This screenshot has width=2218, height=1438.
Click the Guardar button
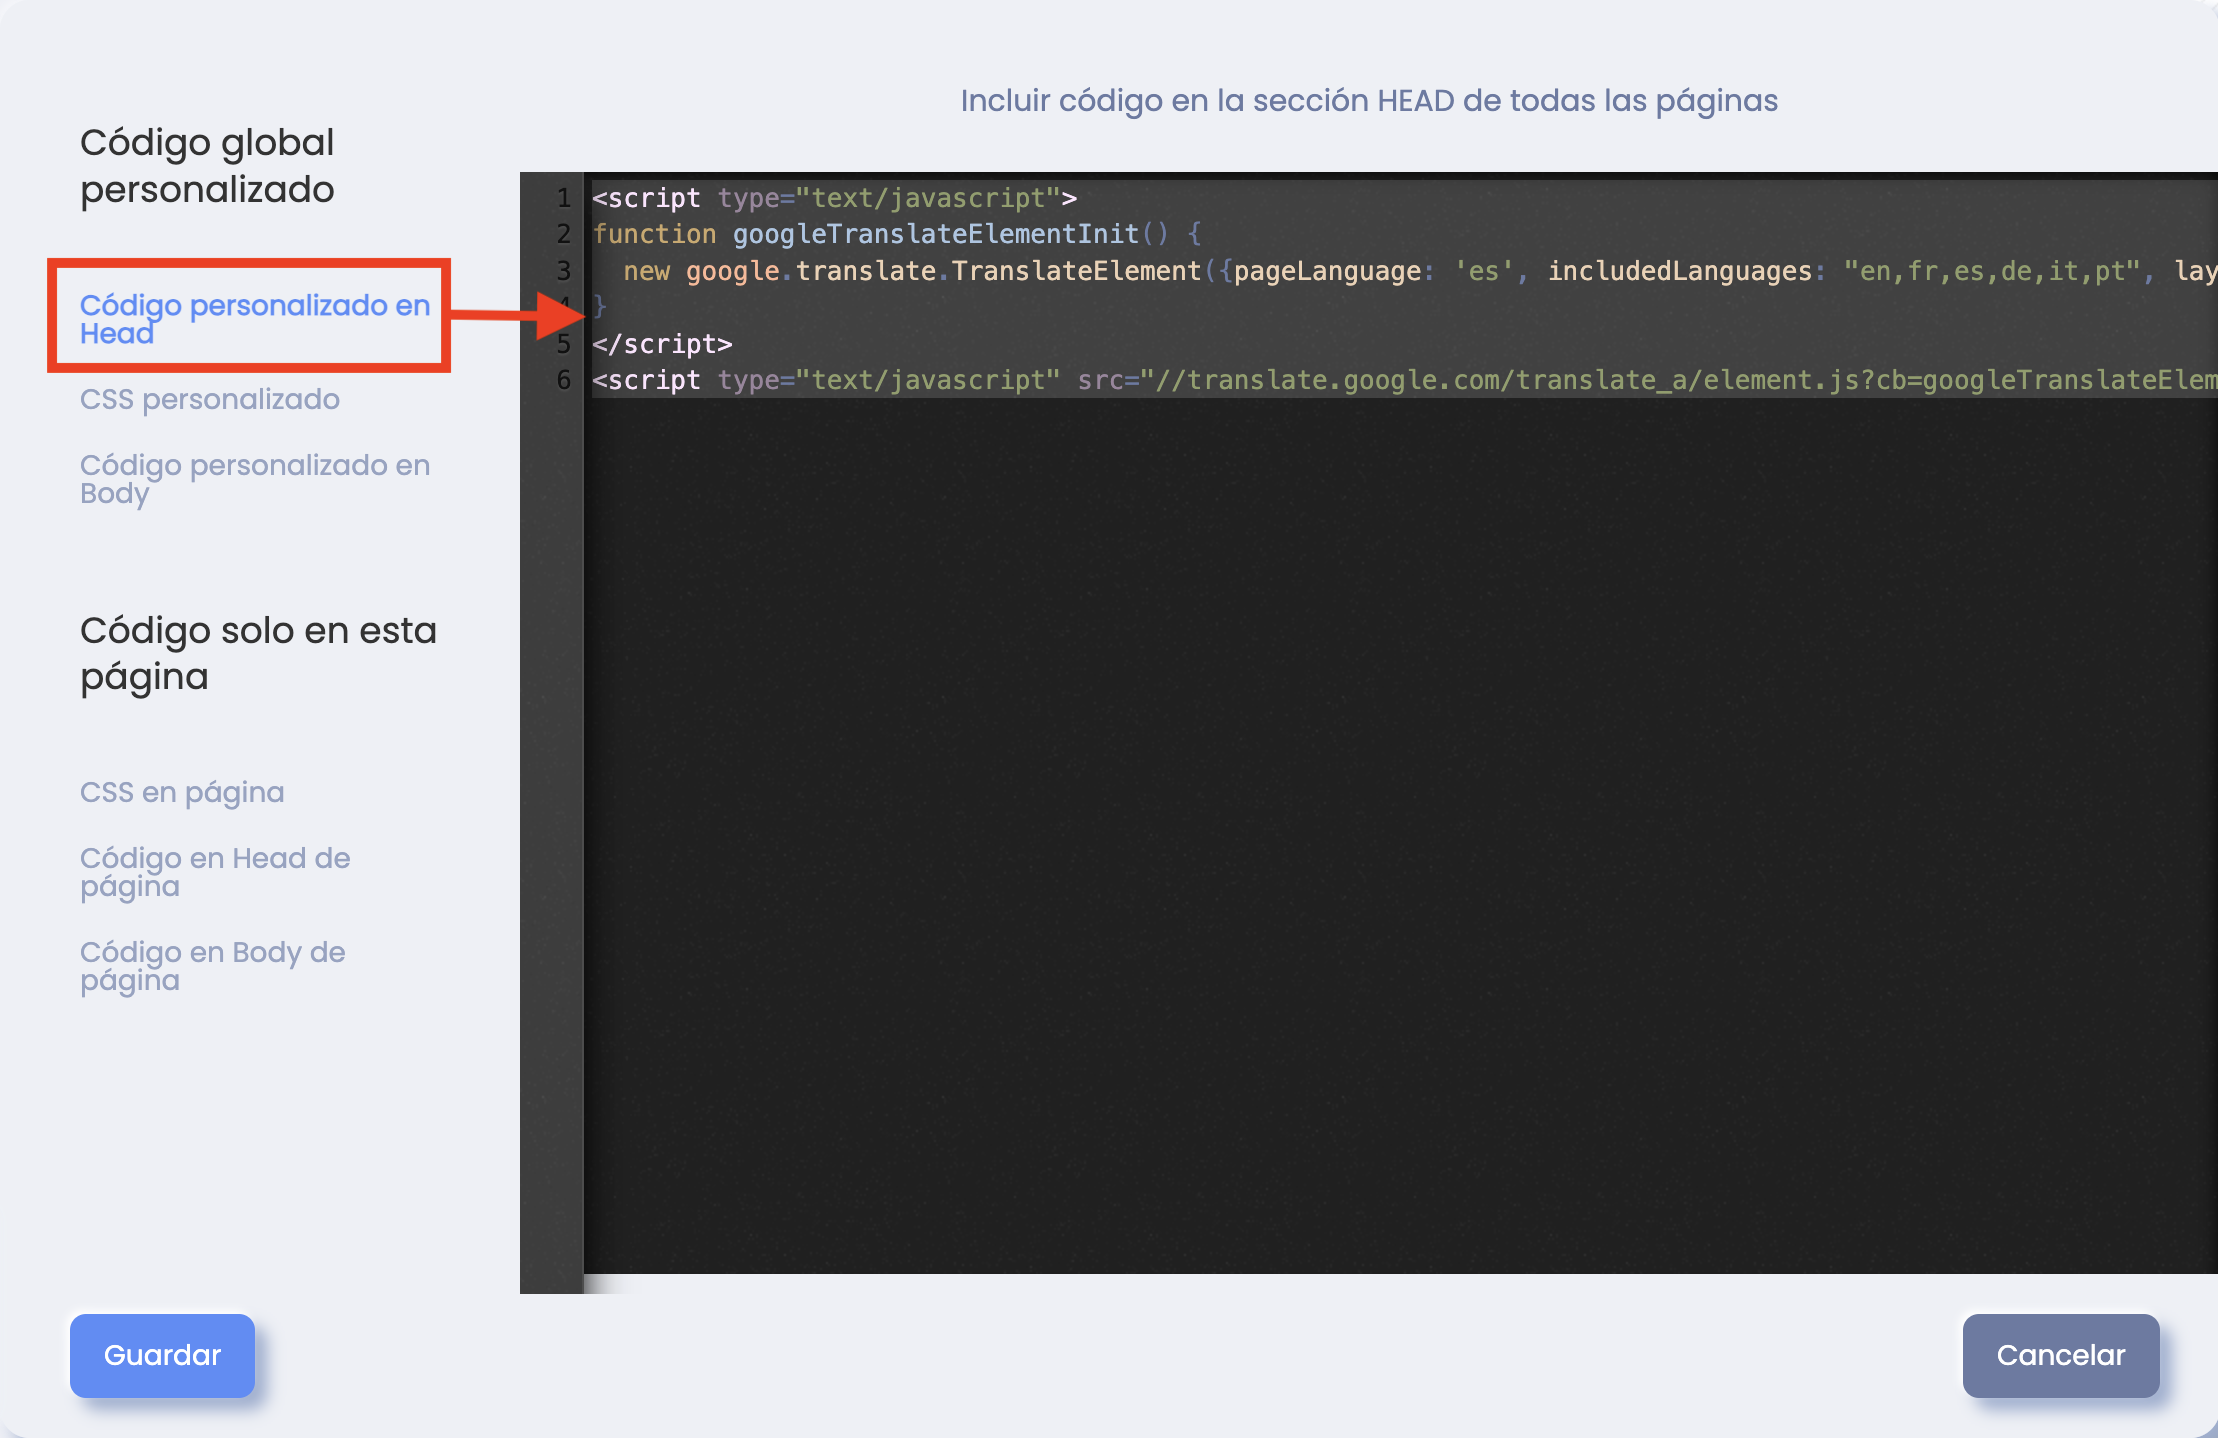click(x=162, y=1355)
